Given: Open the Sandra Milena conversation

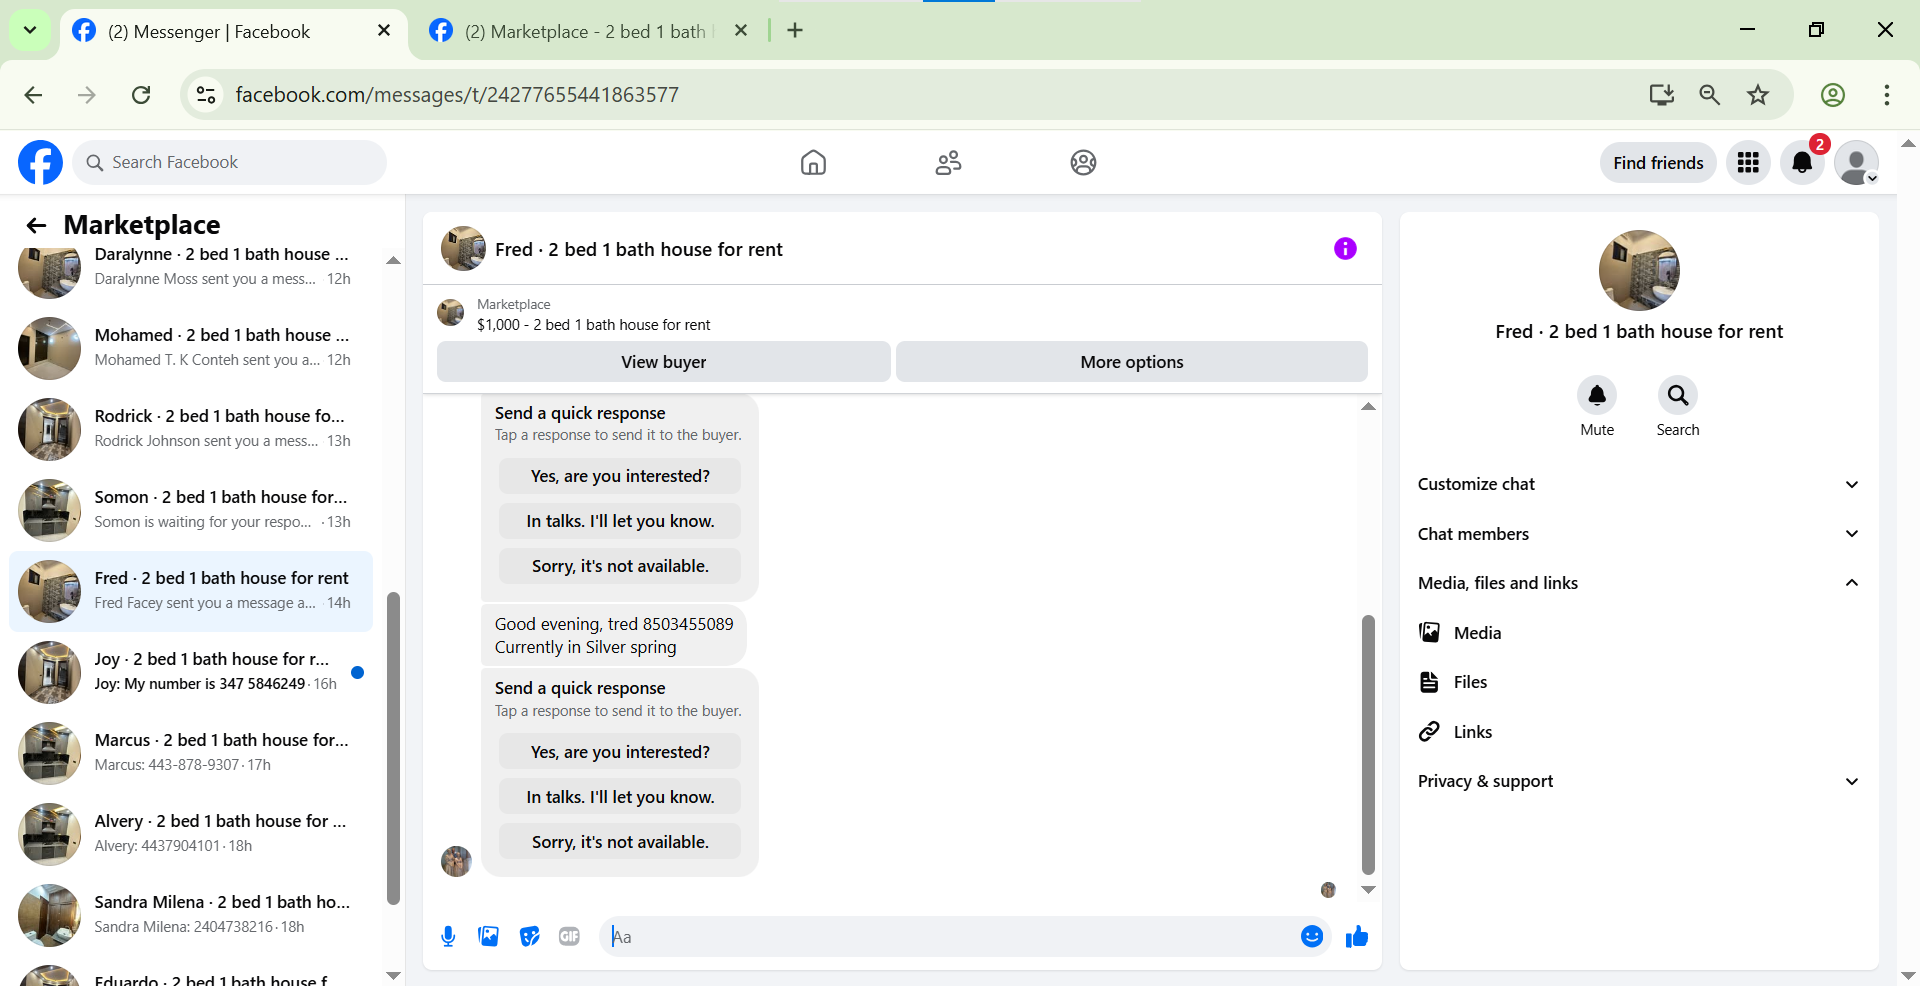Looking at the screenshot, I should click(191, 915).
